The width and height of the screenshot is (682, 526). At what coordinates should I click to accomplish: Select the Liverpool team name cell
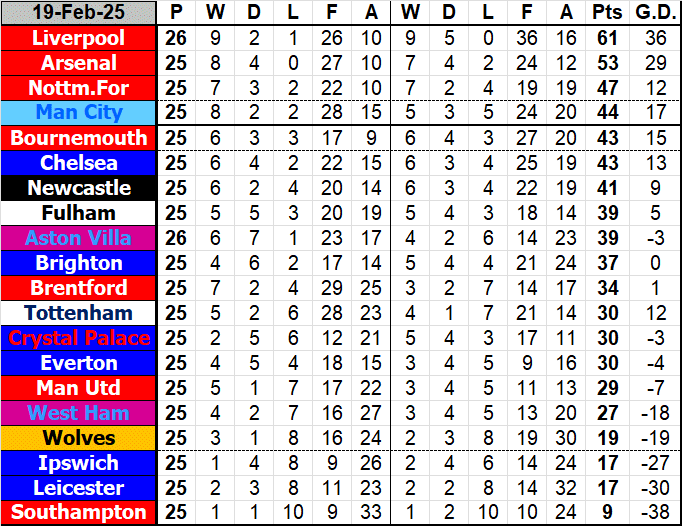[78, 38]
